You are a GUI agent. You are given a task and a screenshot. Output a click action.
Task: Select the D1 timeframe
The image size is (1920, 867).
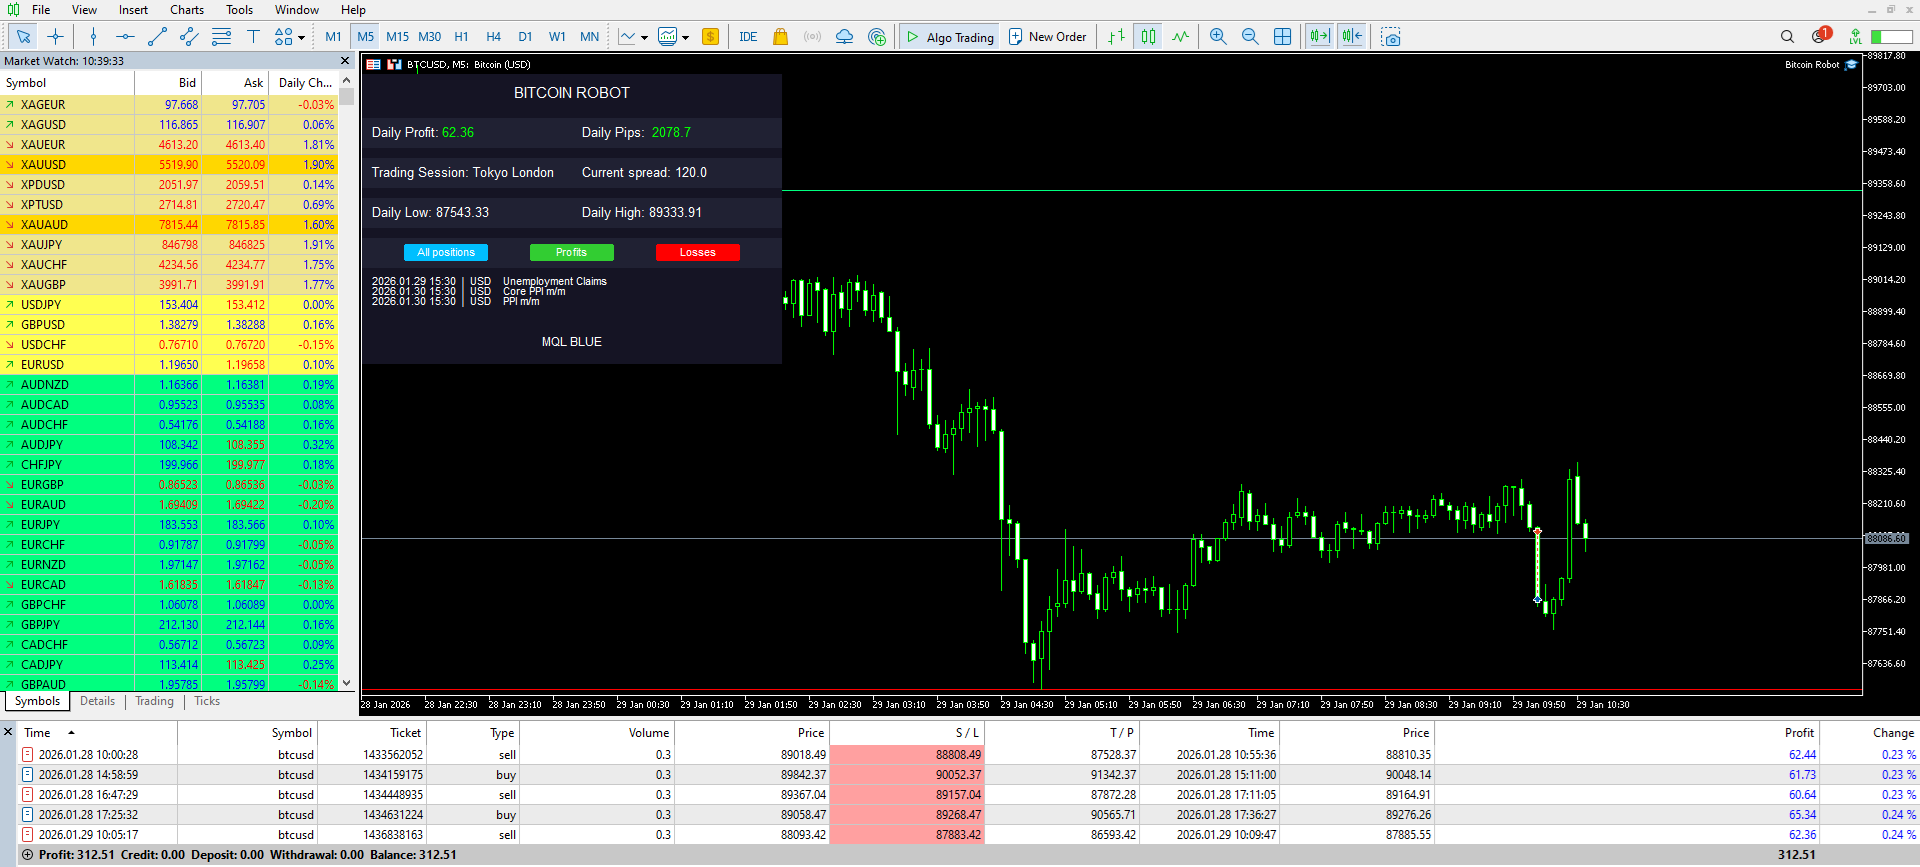525,37
